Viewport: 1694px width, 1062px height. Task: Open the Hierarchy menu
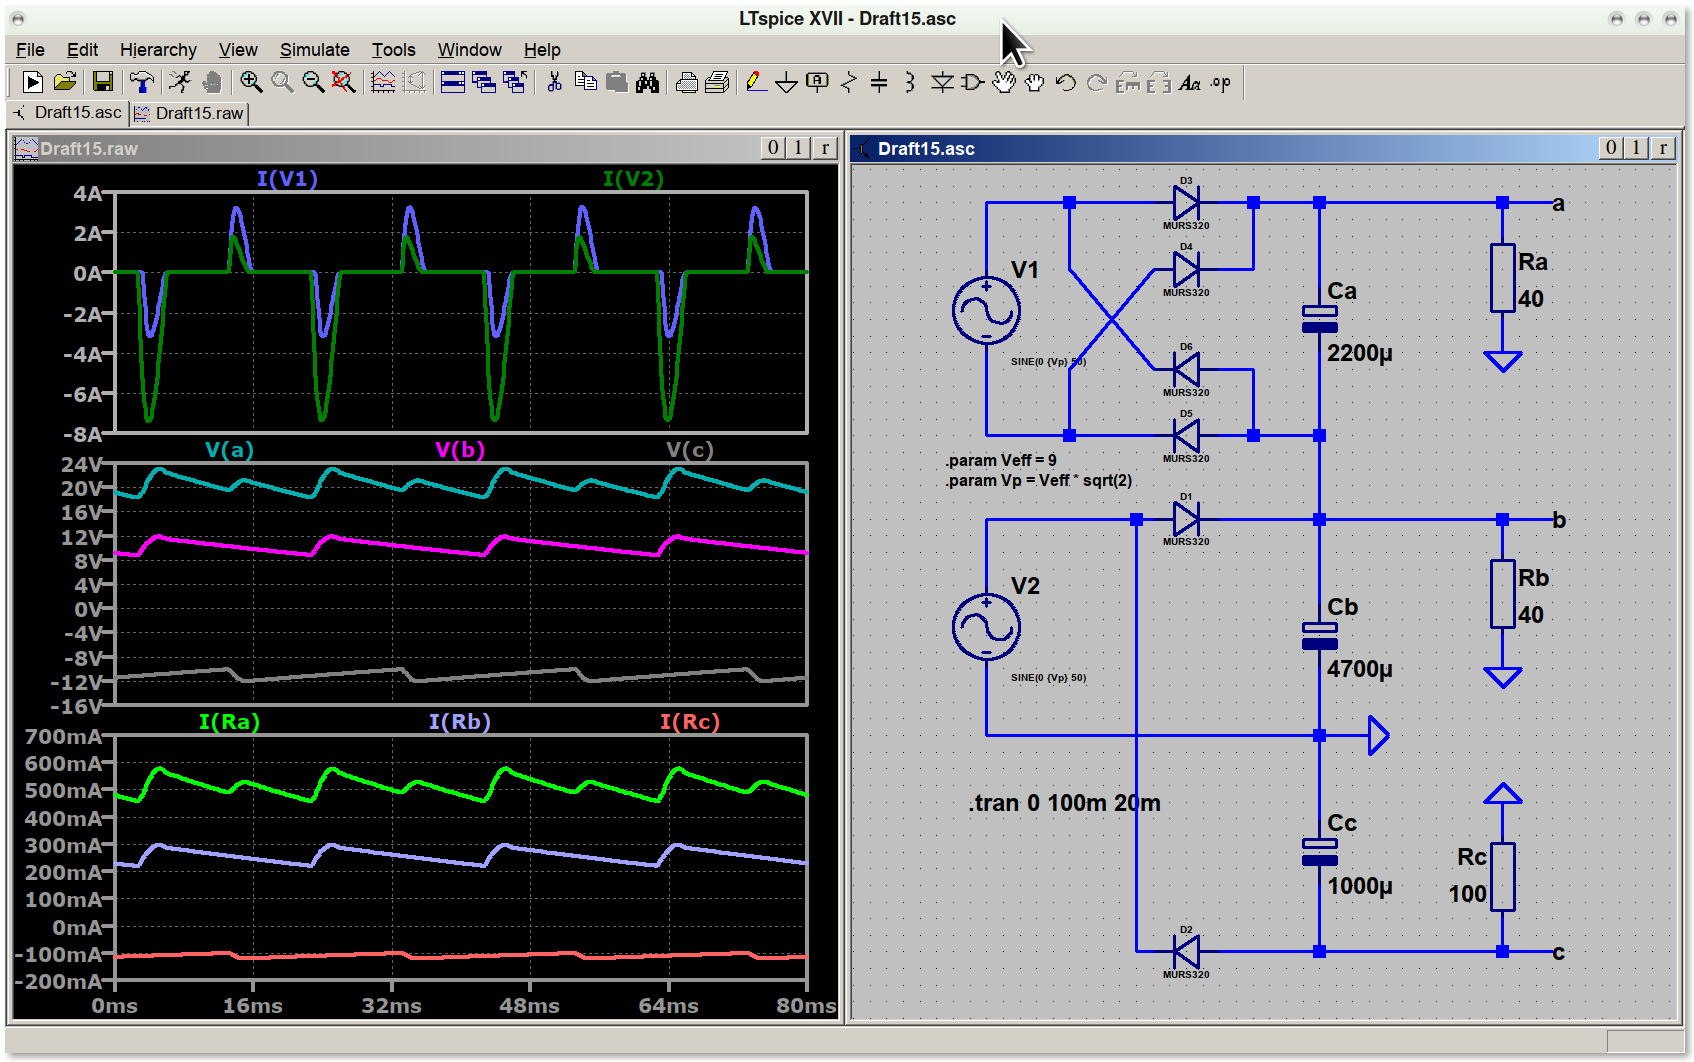[158, 50]
